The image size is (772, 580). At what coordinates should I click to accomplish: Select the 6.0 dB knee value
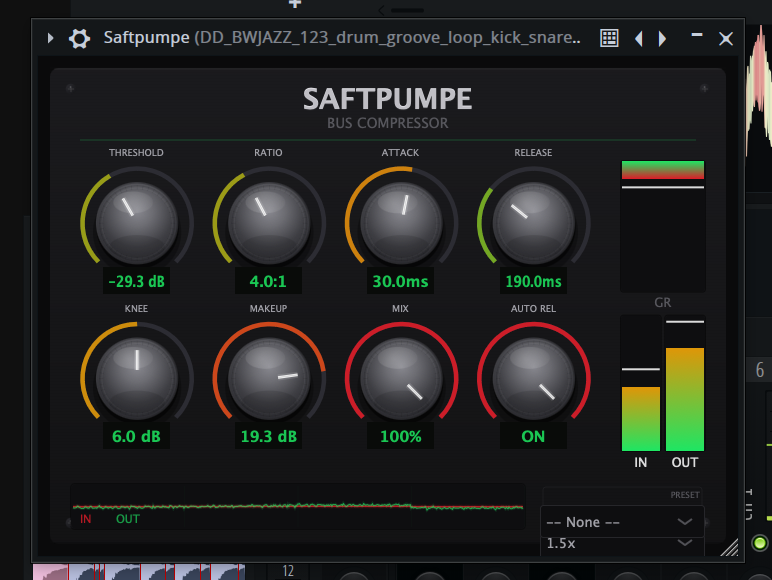point(136,436)
